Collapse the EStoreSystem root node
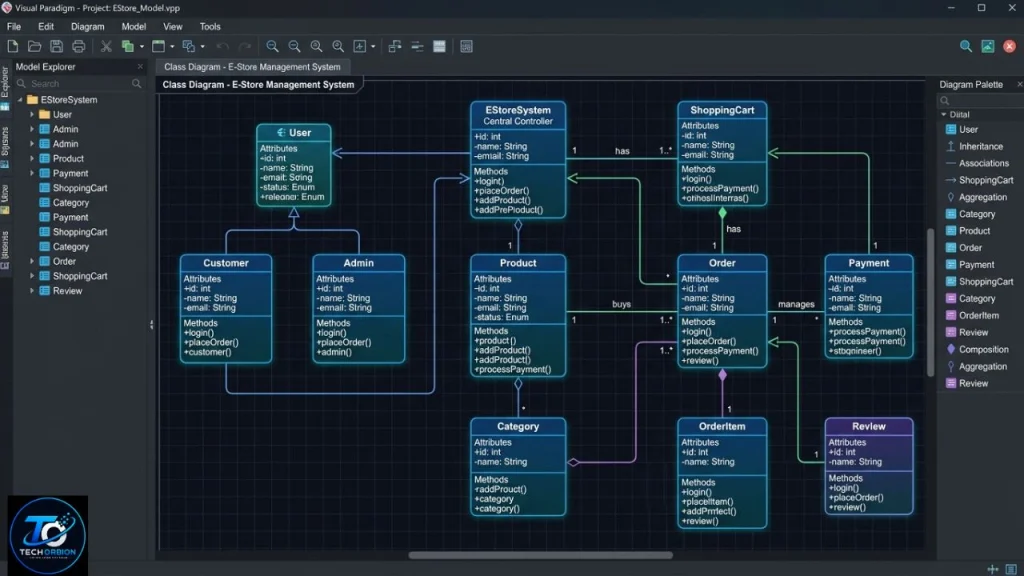This screenshot has width=1024, height=576. 20,100
